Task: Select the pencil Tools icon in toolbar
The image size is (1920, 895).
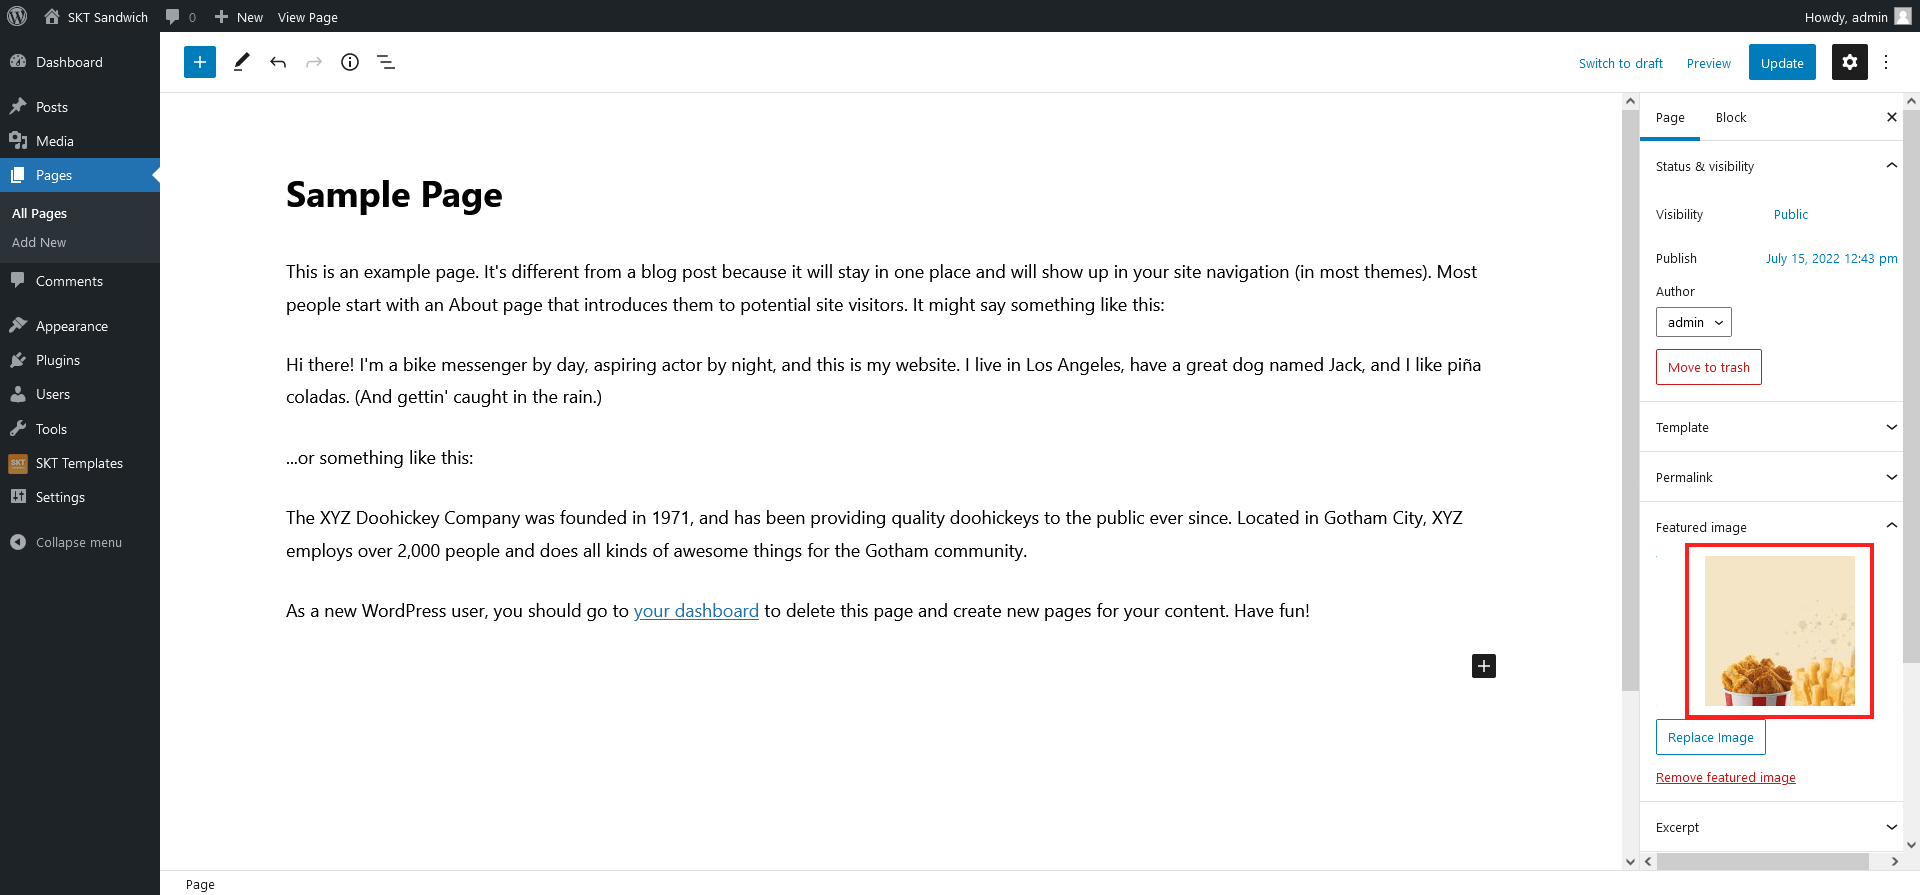Action: (x=241, y=62)
